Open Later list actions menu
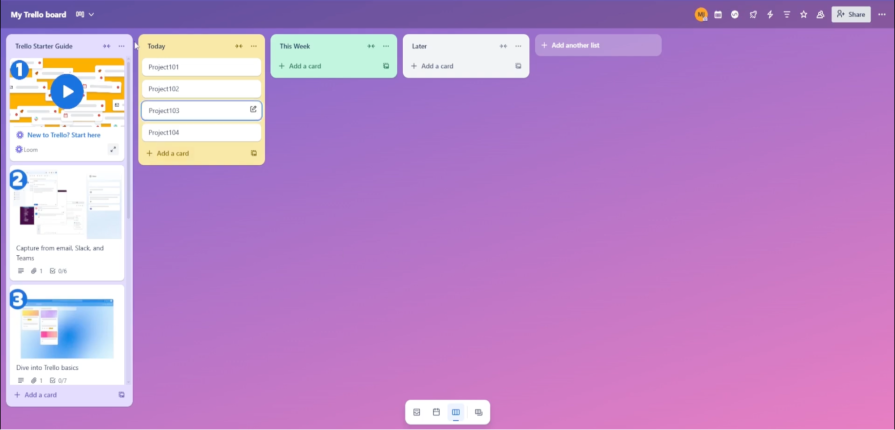The width and height of the screenshot is (895, 430). pyautogui.click(x=518, y=46)
